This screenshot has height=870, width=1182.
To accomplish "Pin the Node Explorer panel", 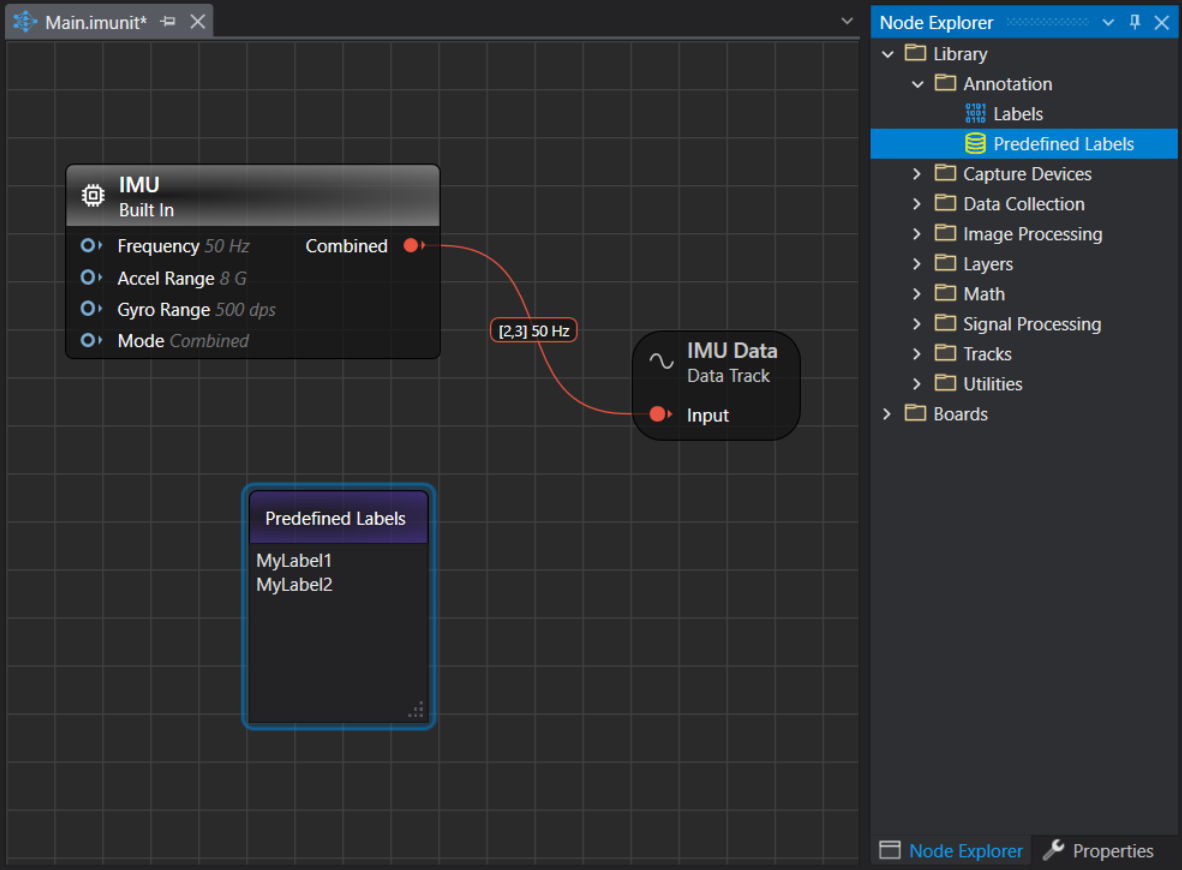I will tap(1135, 22).
